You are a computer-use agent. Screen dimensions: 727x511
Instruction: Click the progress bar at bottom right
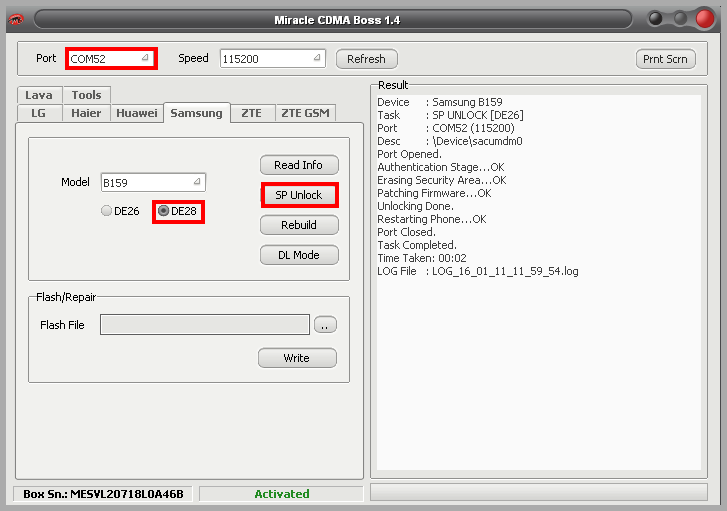click(x=539, y=492)
